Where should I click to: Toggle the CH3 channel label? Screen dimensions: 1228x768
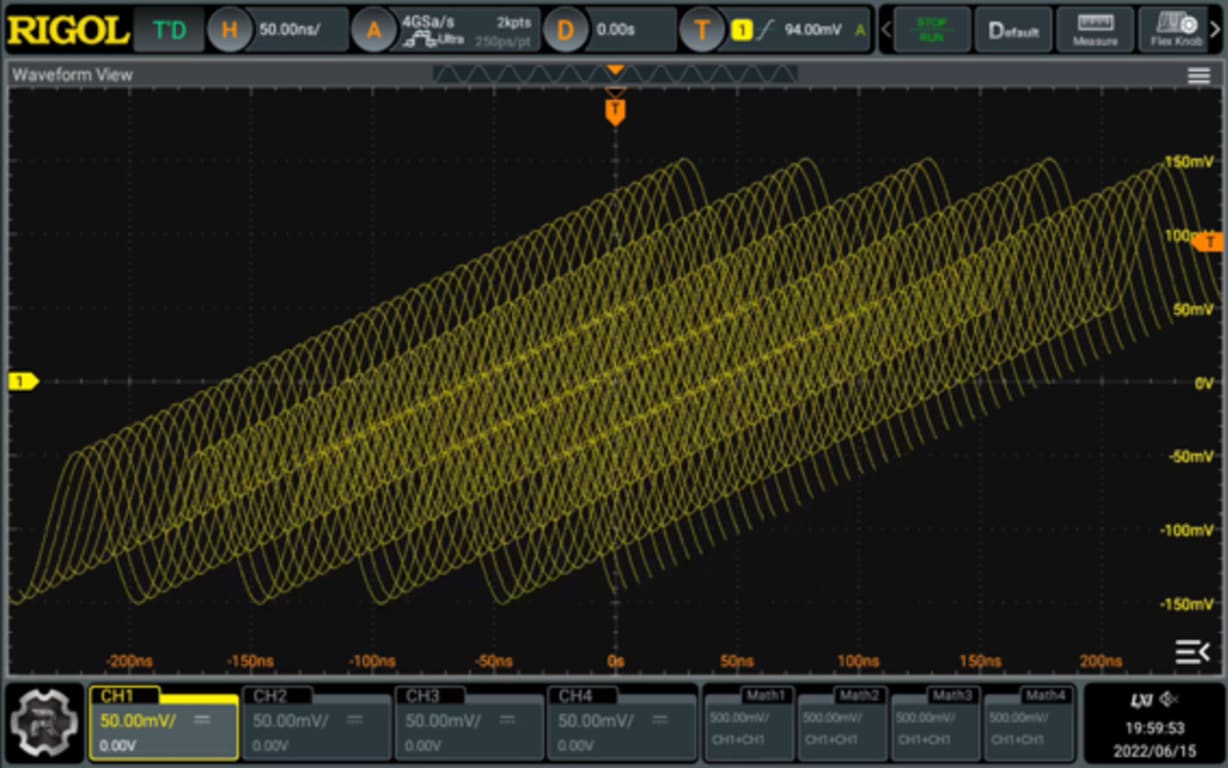click(x=431, y=696)
